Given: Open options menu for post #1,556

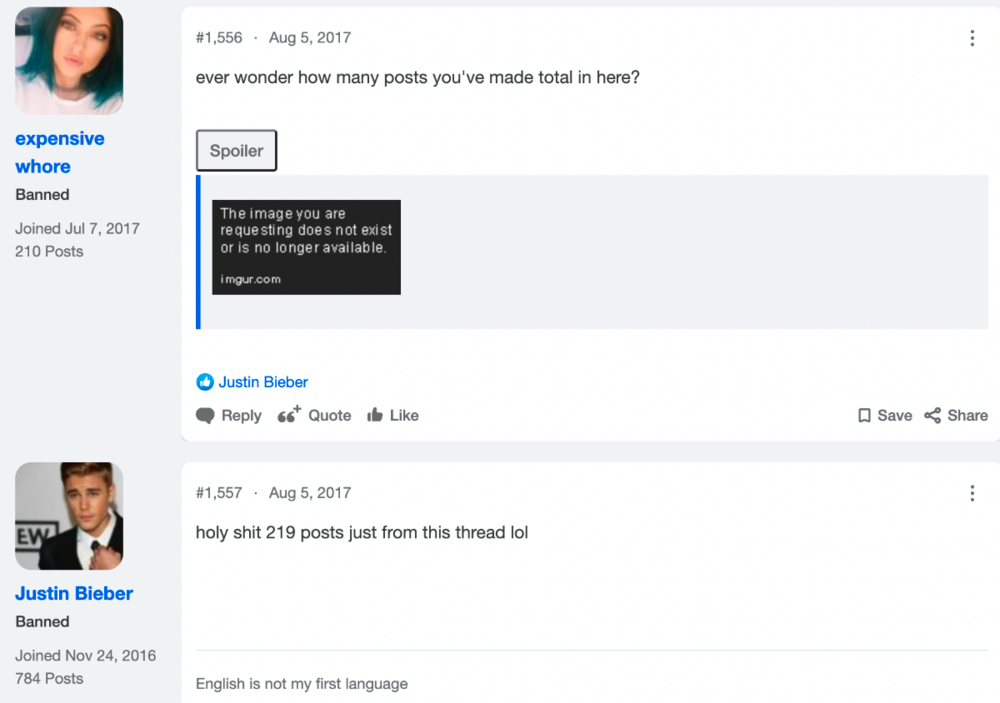Looking at the screenshot, I should click(972, 38).
